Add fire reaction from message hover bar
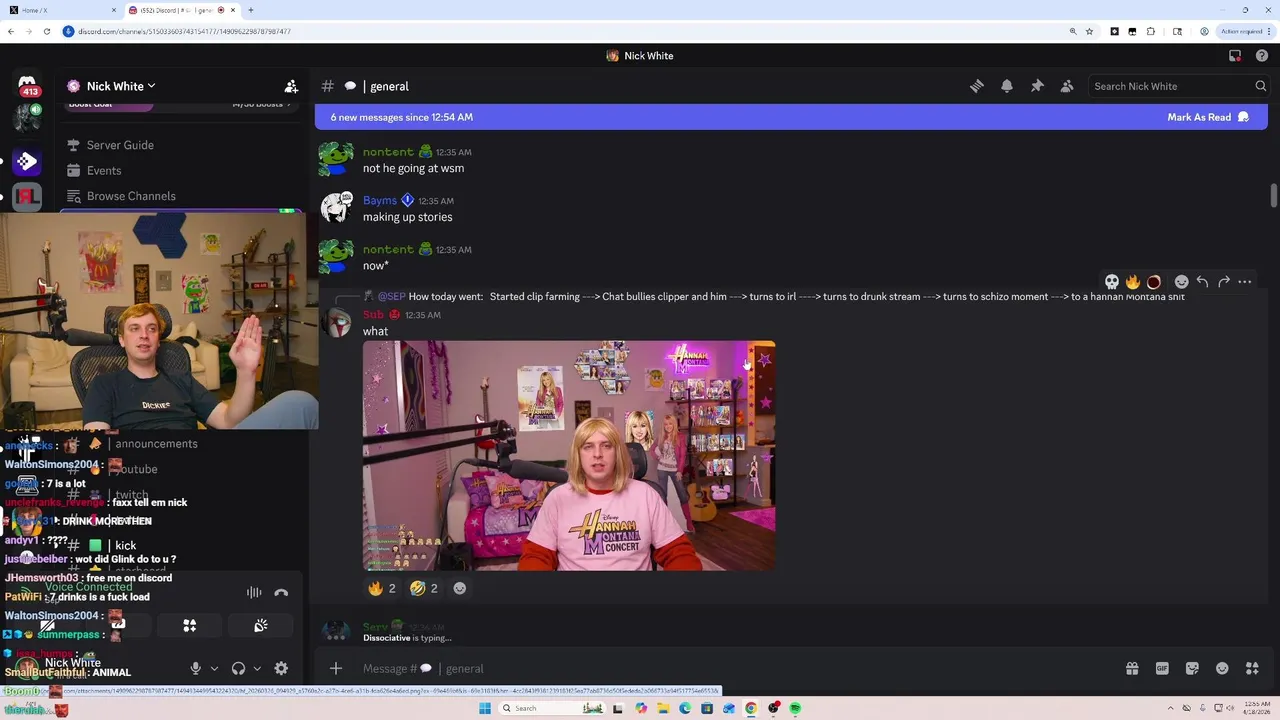 [1133, 282]
